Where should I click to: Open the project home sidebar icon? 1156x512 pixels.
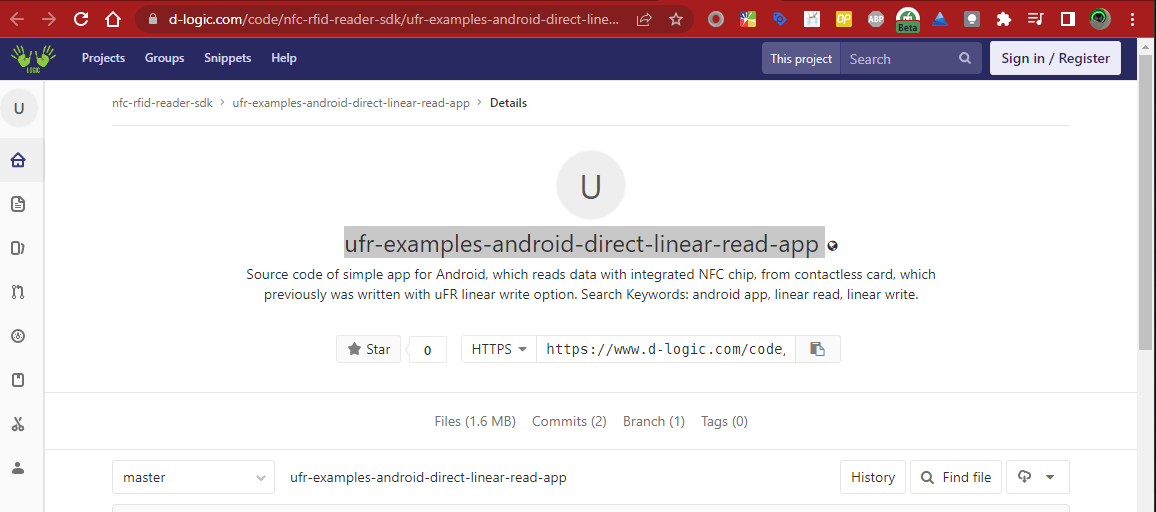coord(18,159)
